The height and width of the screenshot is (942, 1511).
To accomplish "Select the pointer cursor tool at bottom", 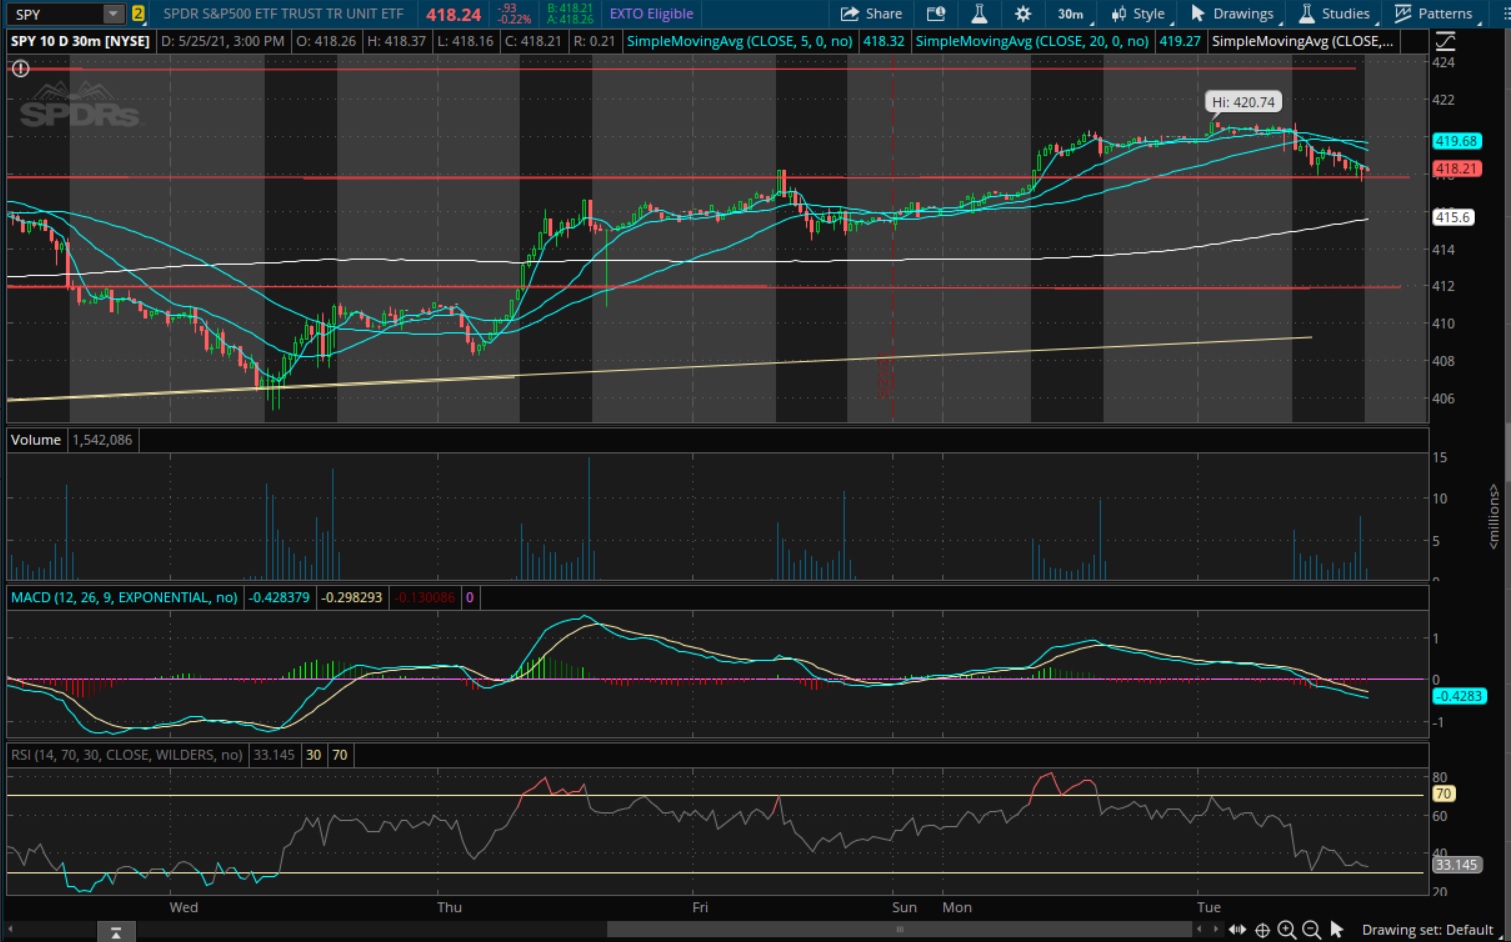I will [1337, 930].
